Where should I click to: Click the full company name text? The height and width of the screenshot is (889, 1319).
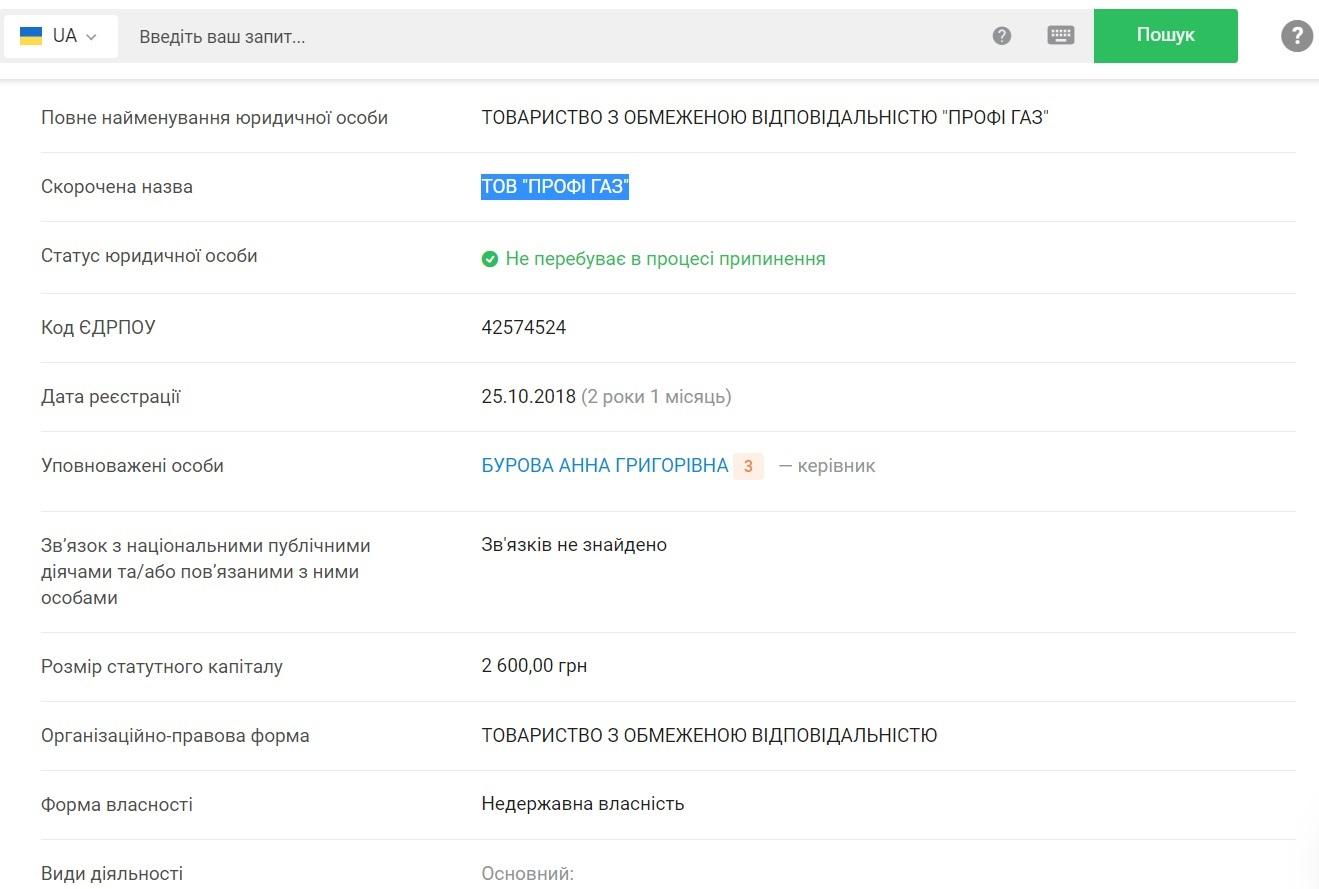tap(764, 118)
